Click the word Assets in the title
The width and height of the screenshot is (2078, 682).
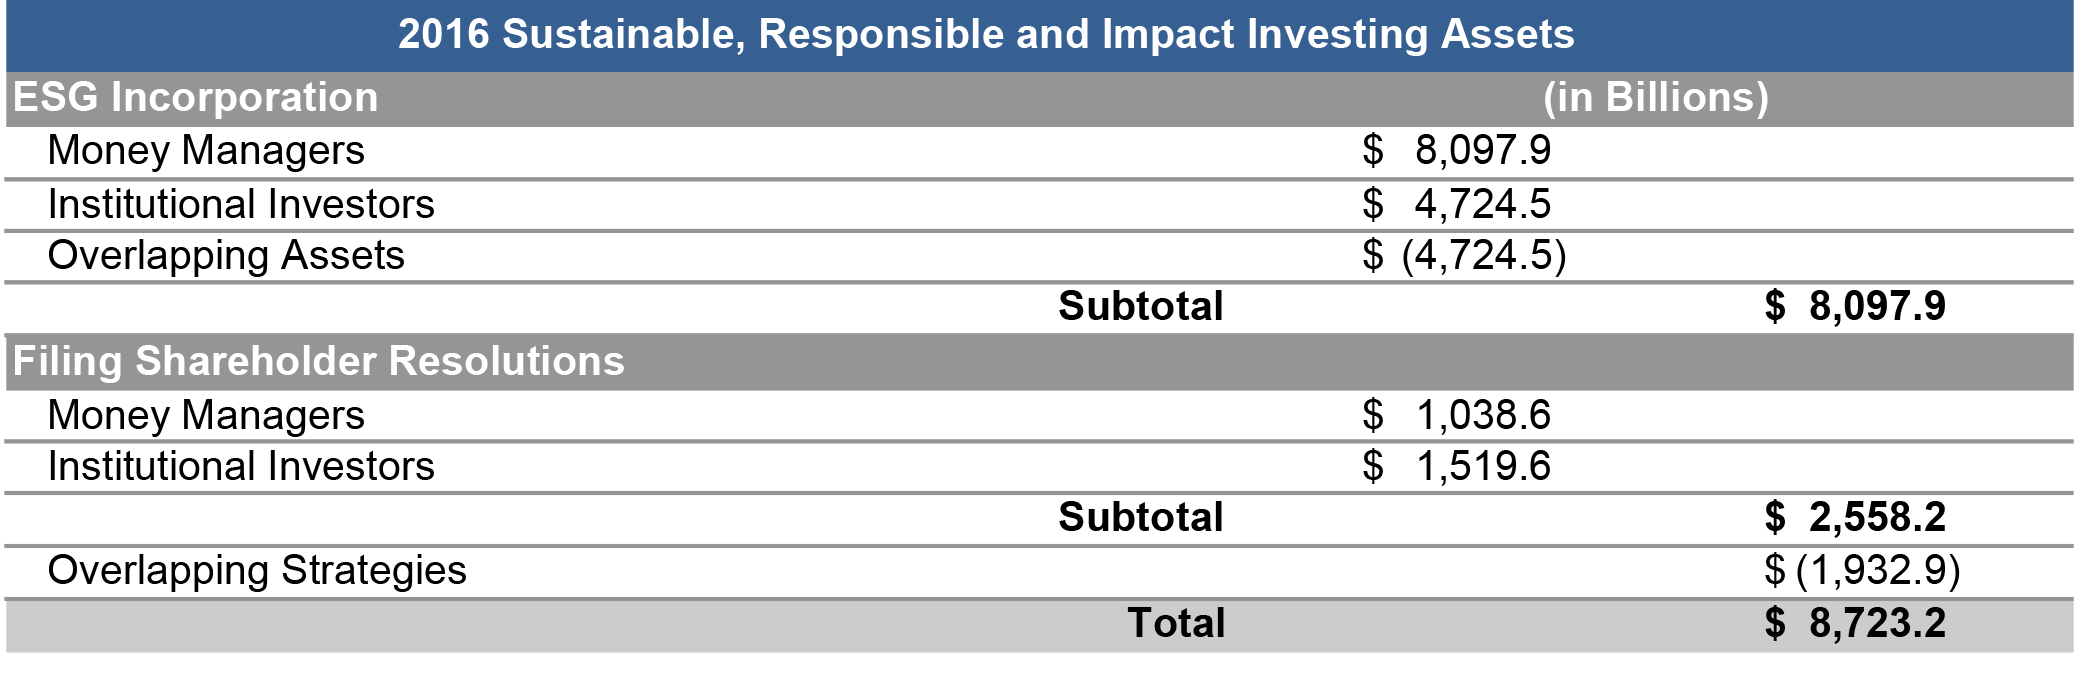[1507, 35]
